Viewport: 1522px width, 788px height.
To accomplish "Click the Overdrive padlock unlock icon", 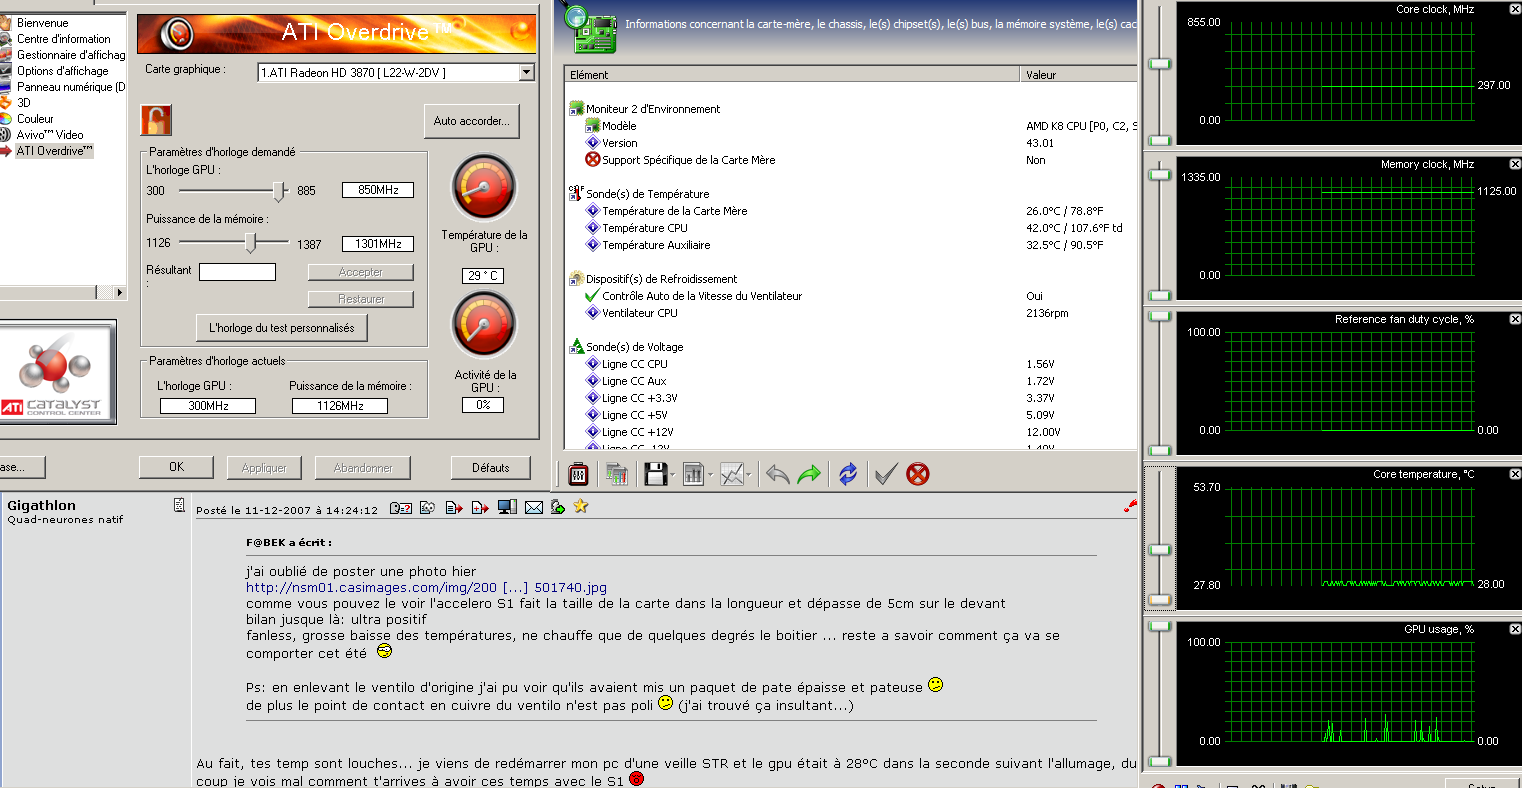I will 156,119.
